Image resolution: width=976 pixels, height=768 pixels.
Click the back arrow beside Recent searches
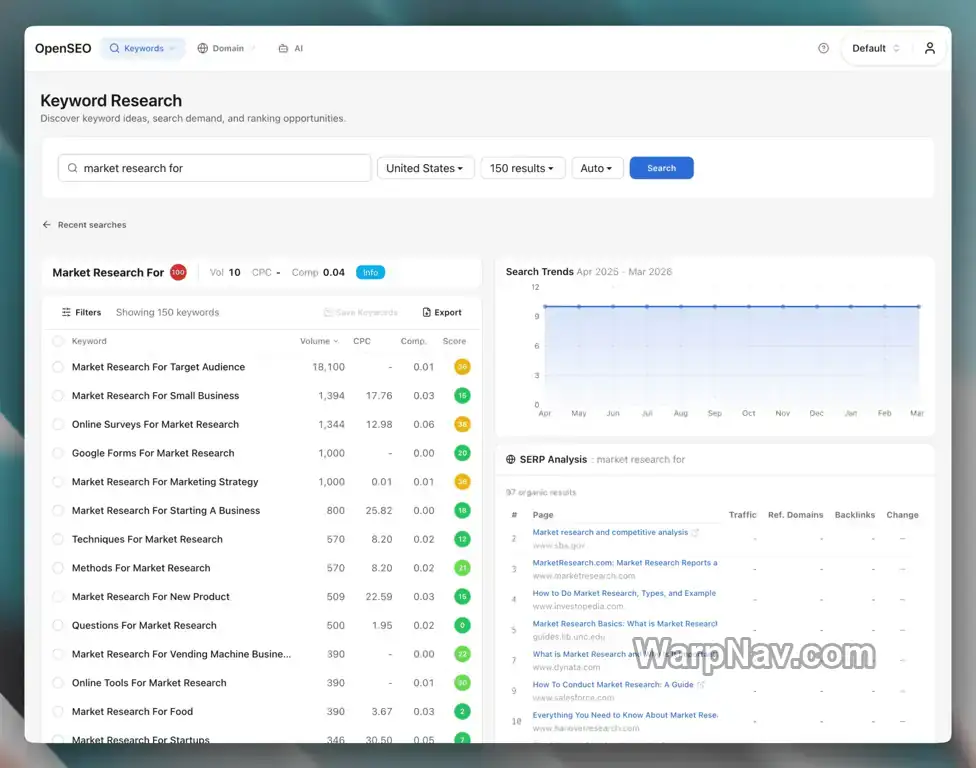pos(47,225)
